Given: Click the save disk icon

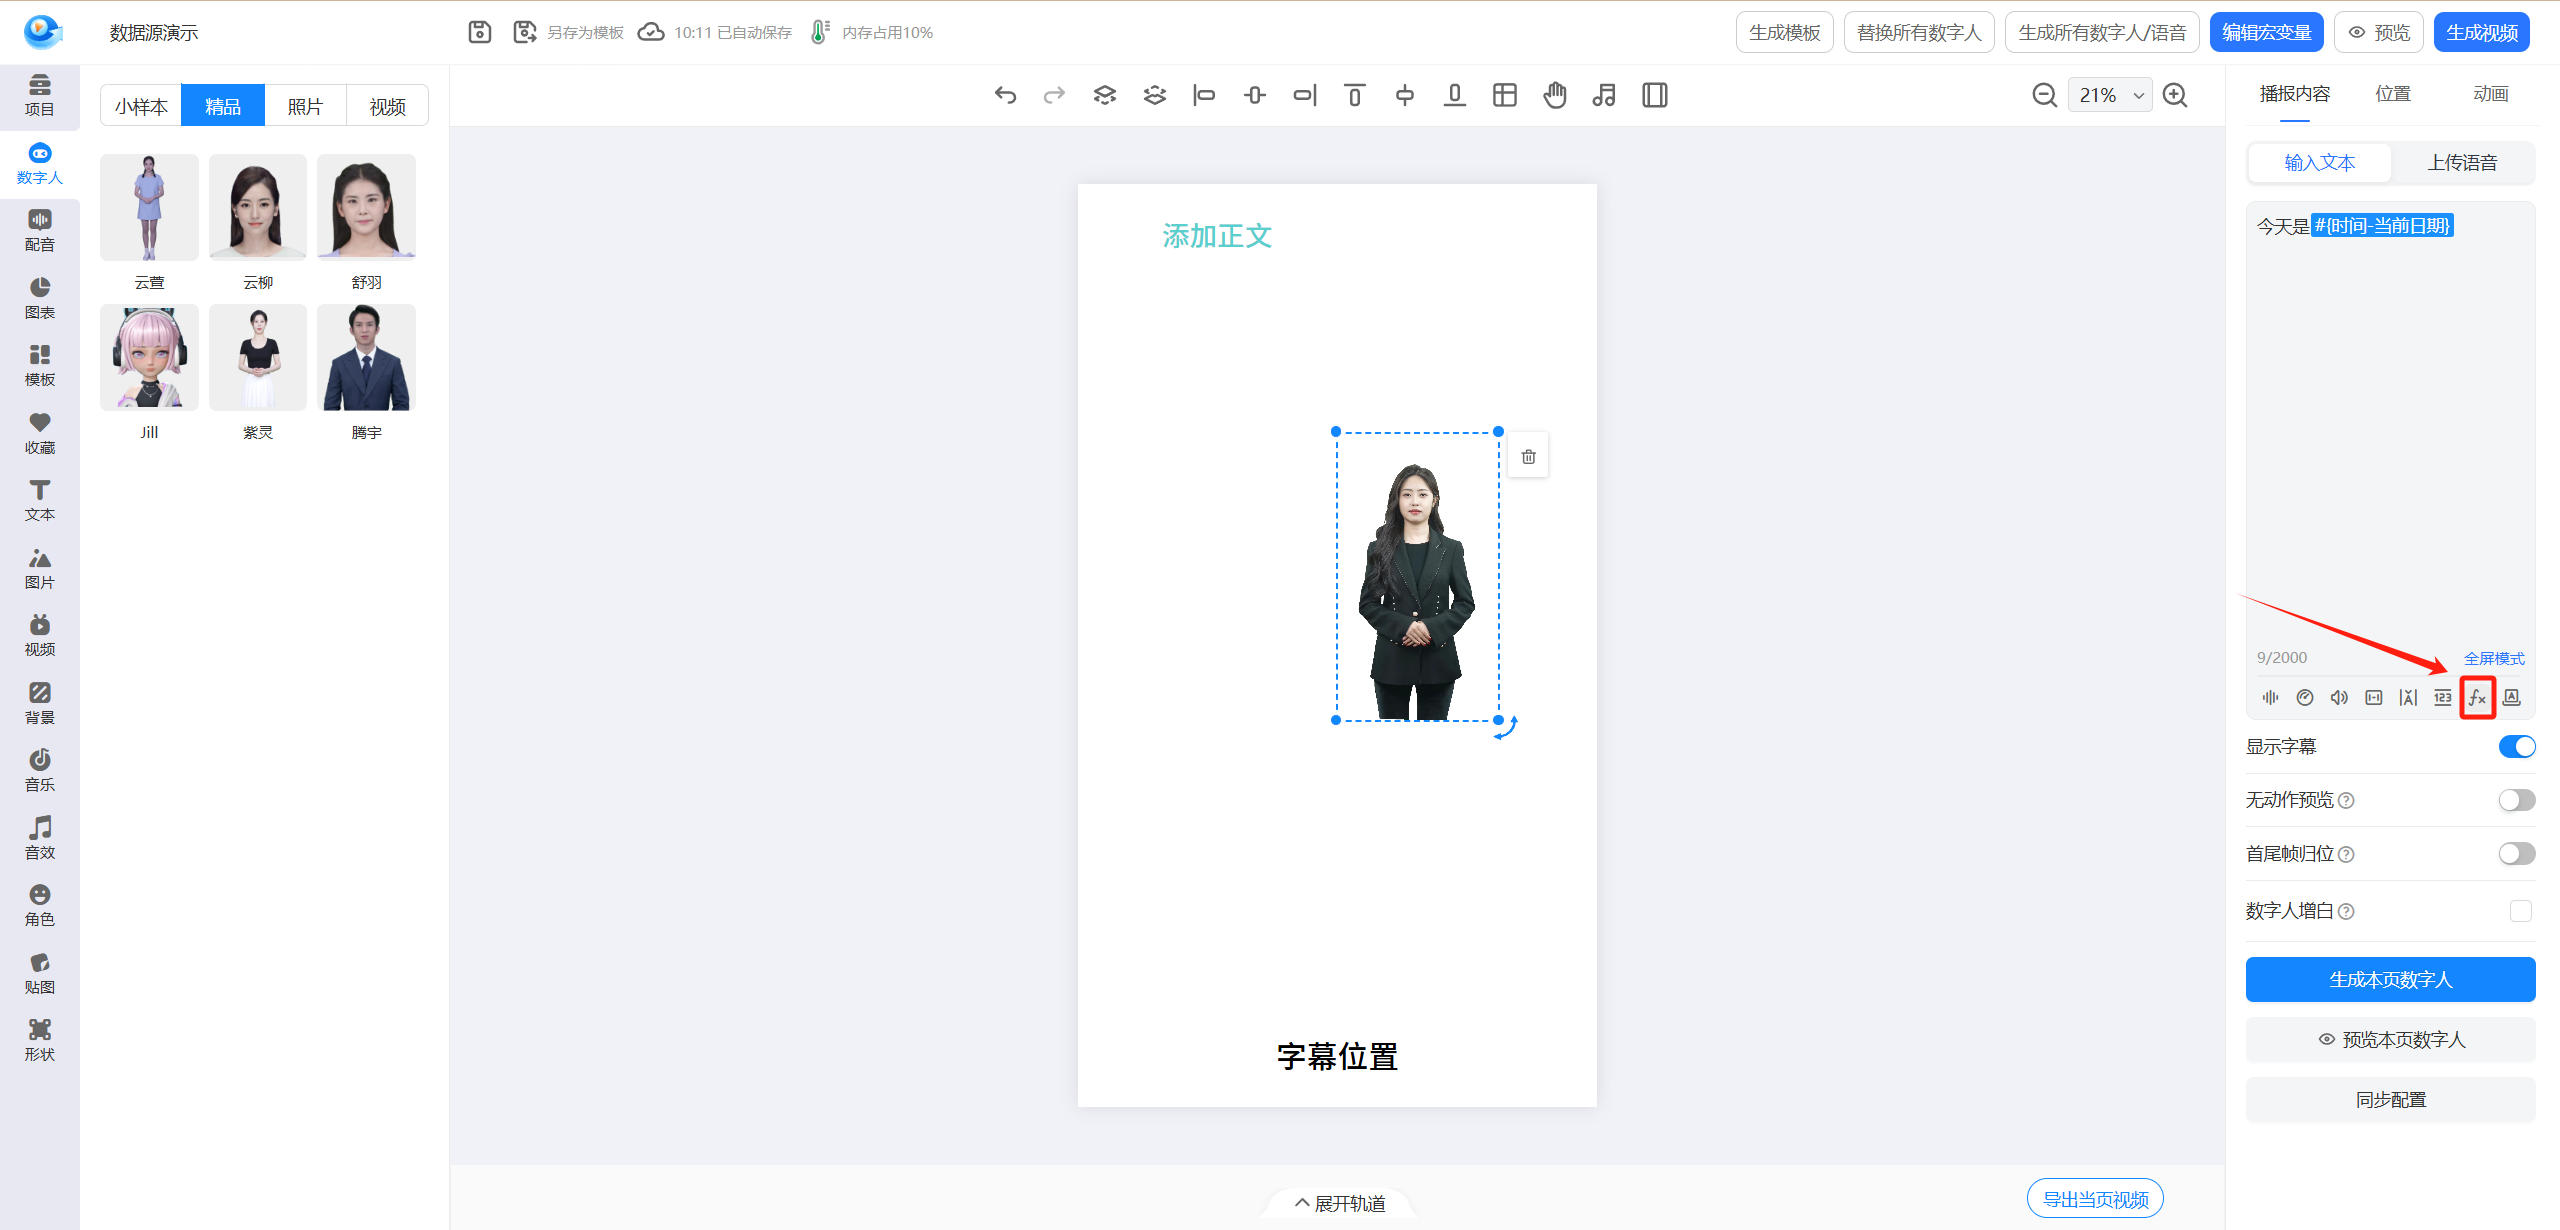Looking at the screenshot, I should tap(480, 32).
